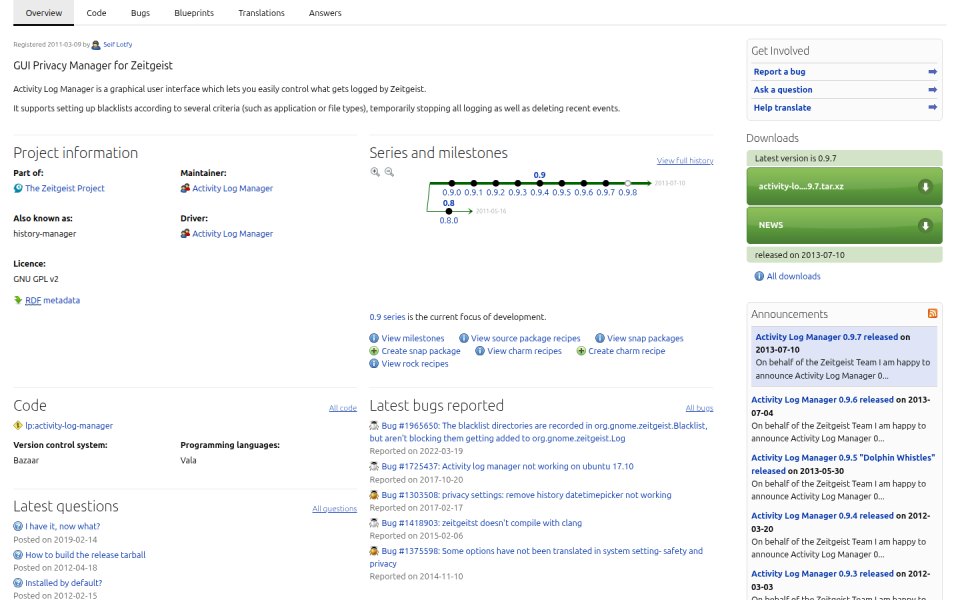Open the Translations tab

[x=261, y=13]
